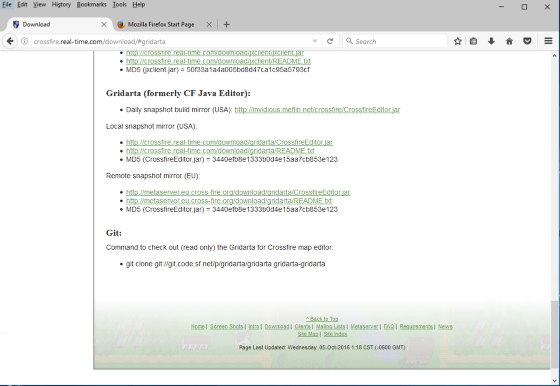560x386 pixels.
Task: Open the Downloads arrow panel
Action: [x=491, y=41]
